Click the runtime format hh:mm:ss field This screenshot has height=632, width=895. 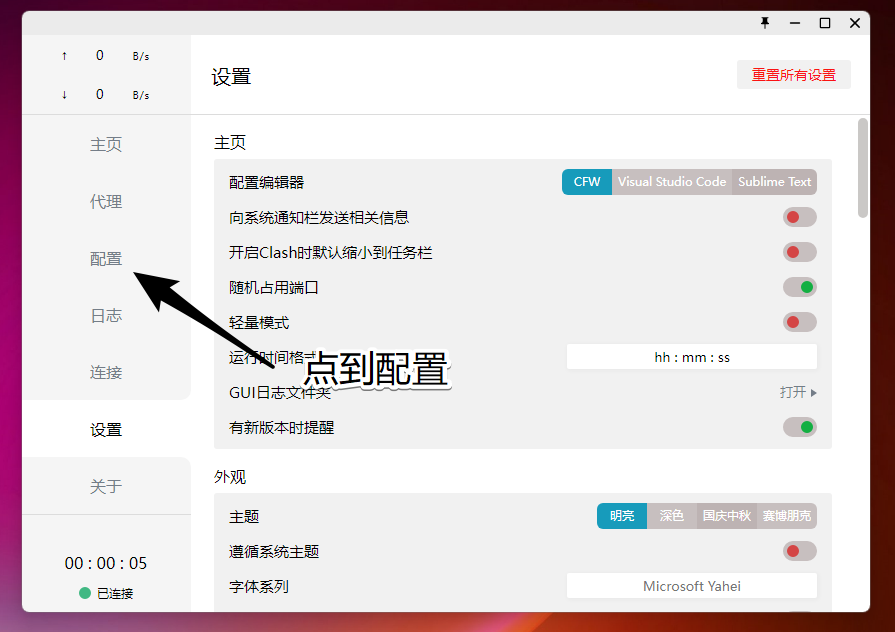tap(691, 357)
